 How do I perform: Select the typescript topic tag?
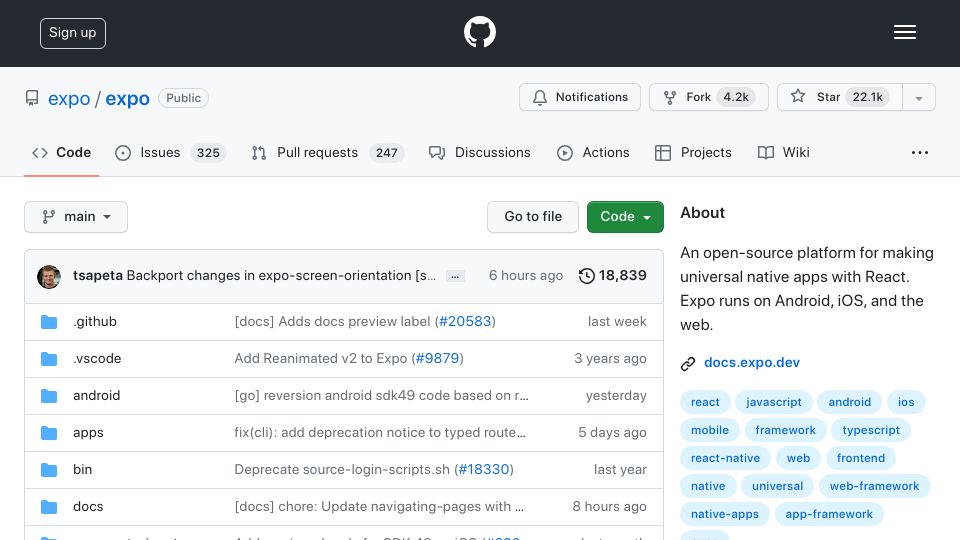[x=871, y=430]
